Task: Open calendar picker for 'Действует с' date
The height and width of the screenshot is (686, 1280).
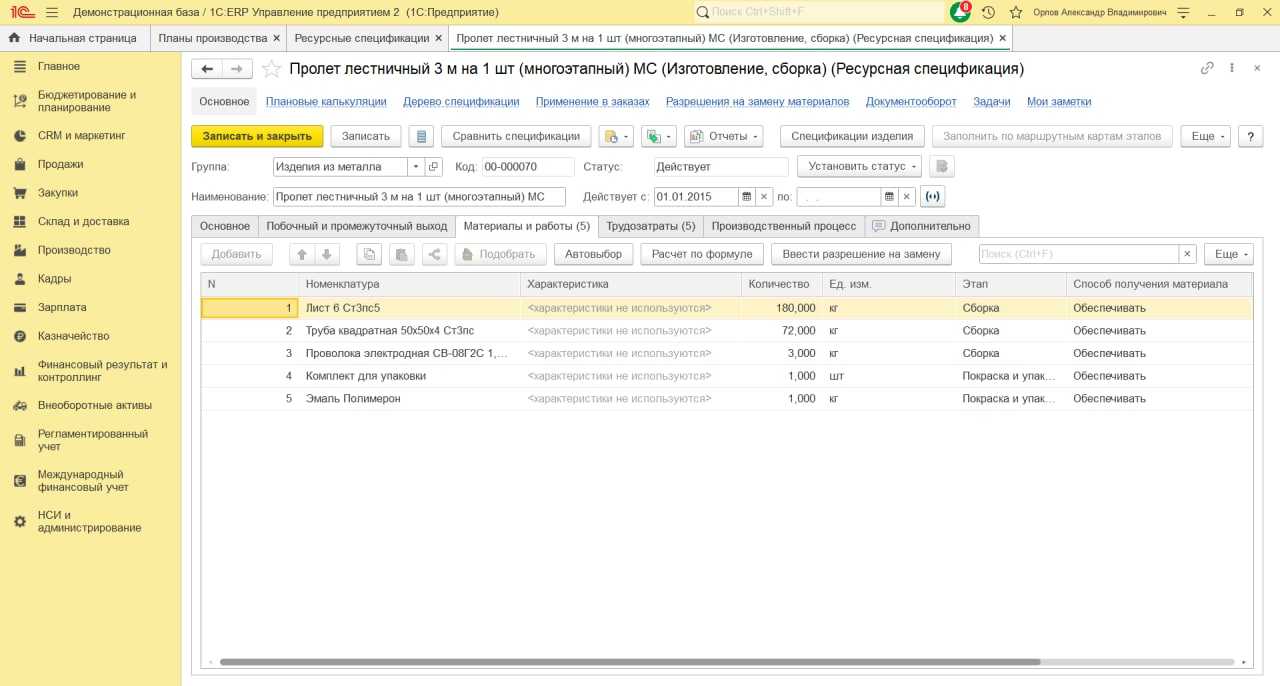Action: point(746,197)
